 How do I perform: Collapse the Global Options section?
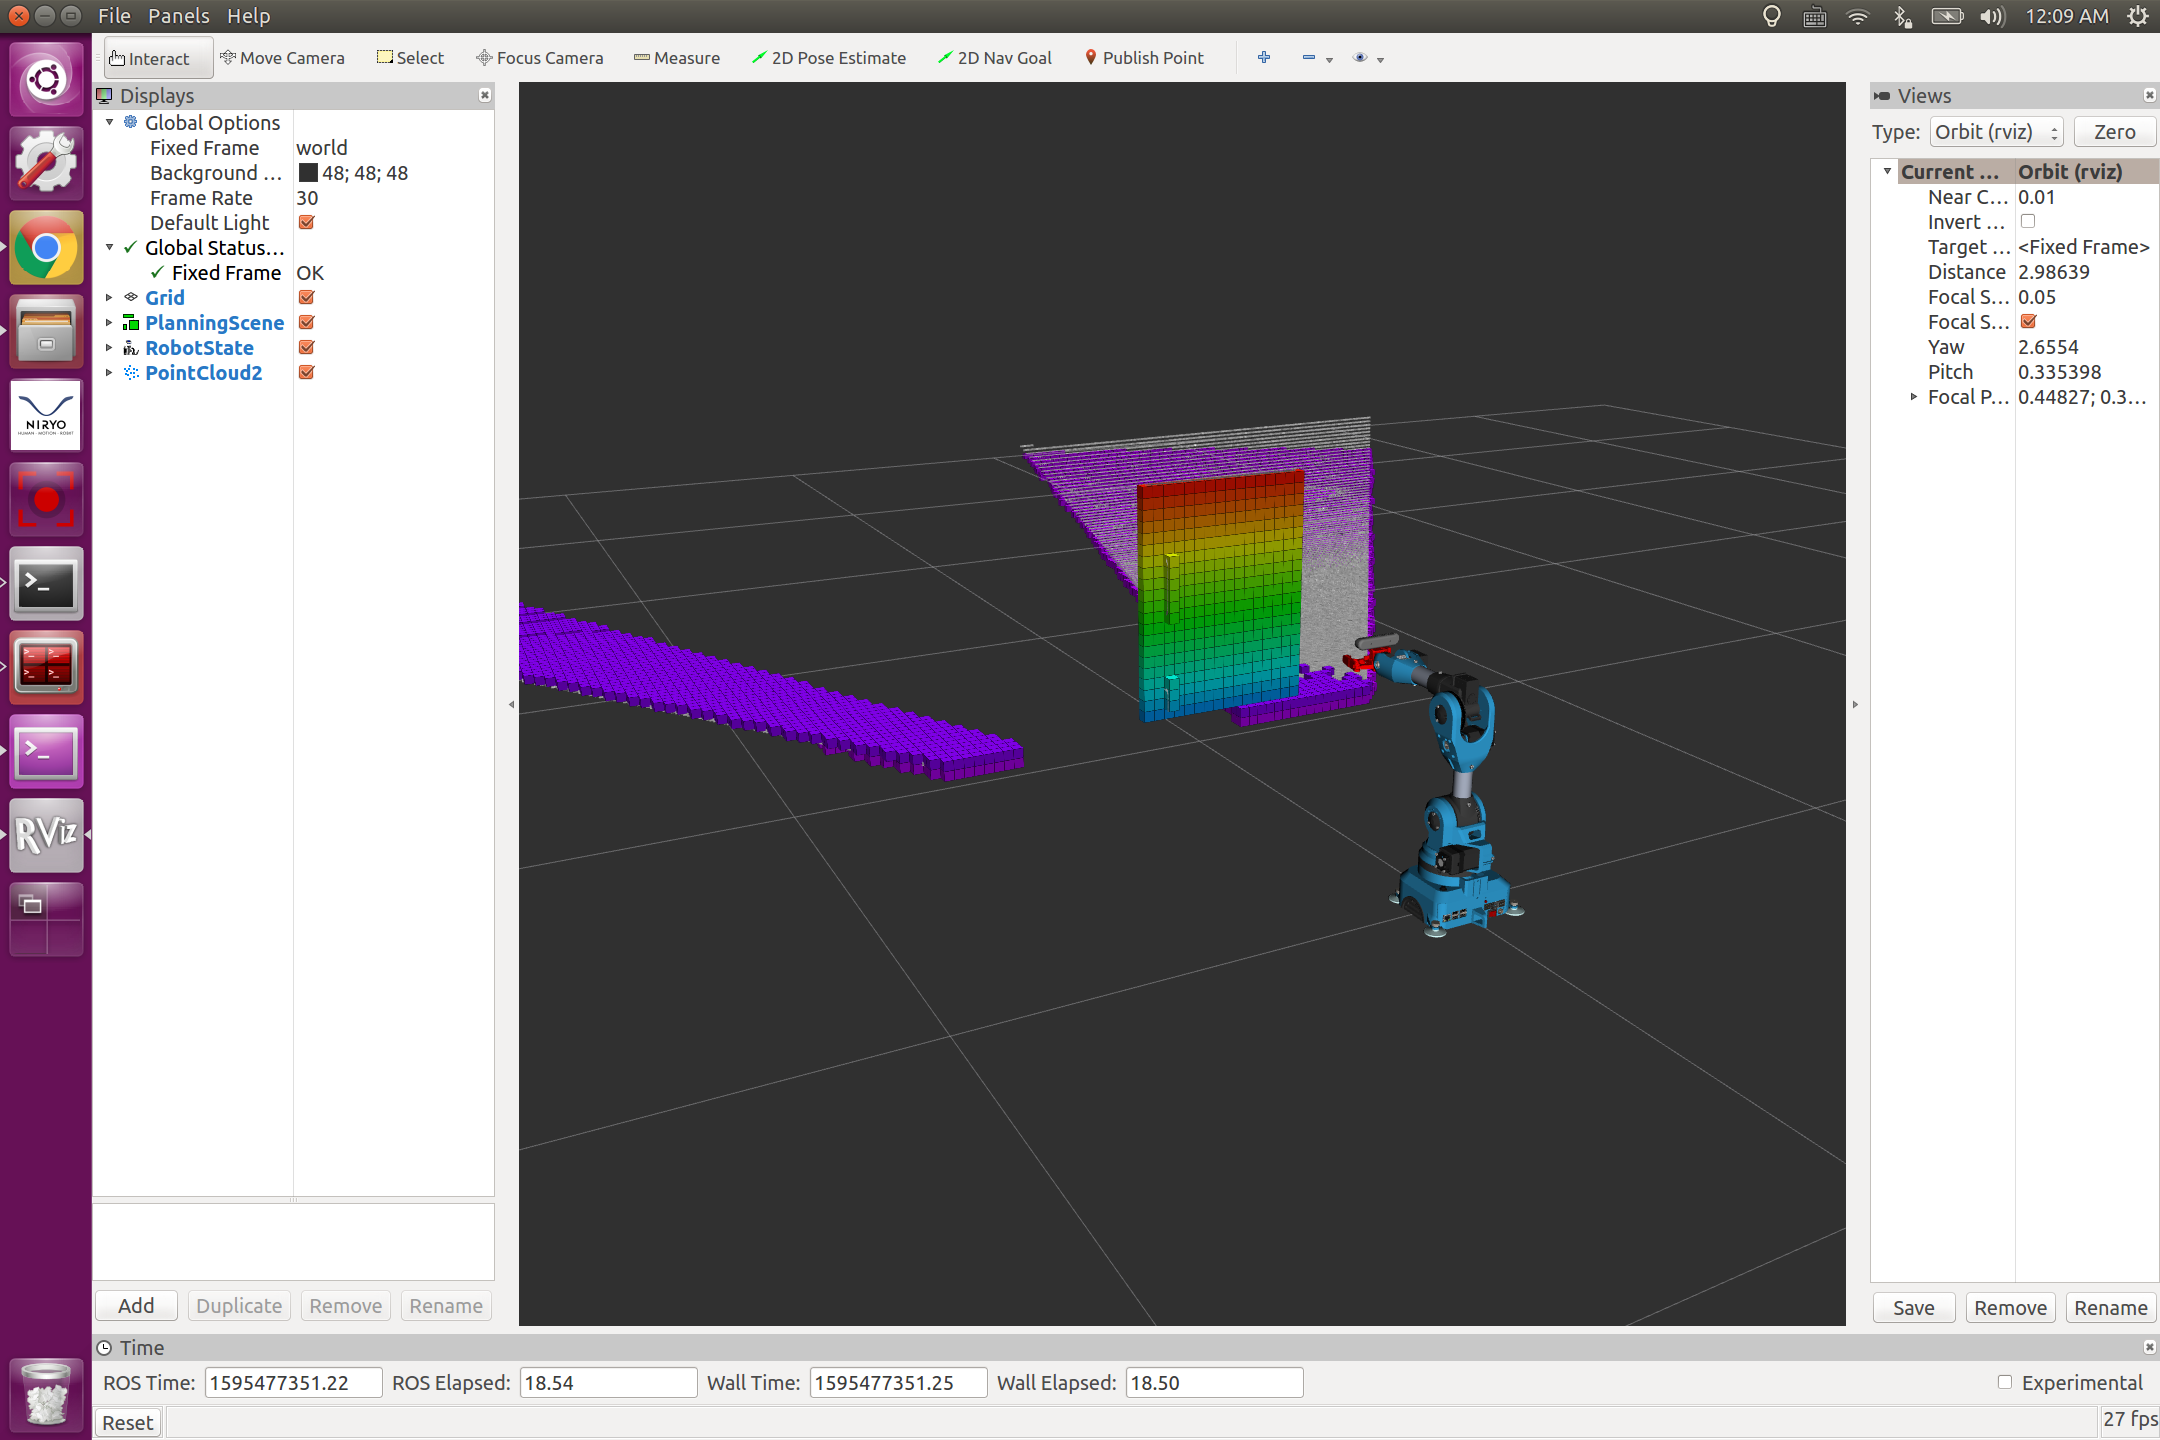109,122
